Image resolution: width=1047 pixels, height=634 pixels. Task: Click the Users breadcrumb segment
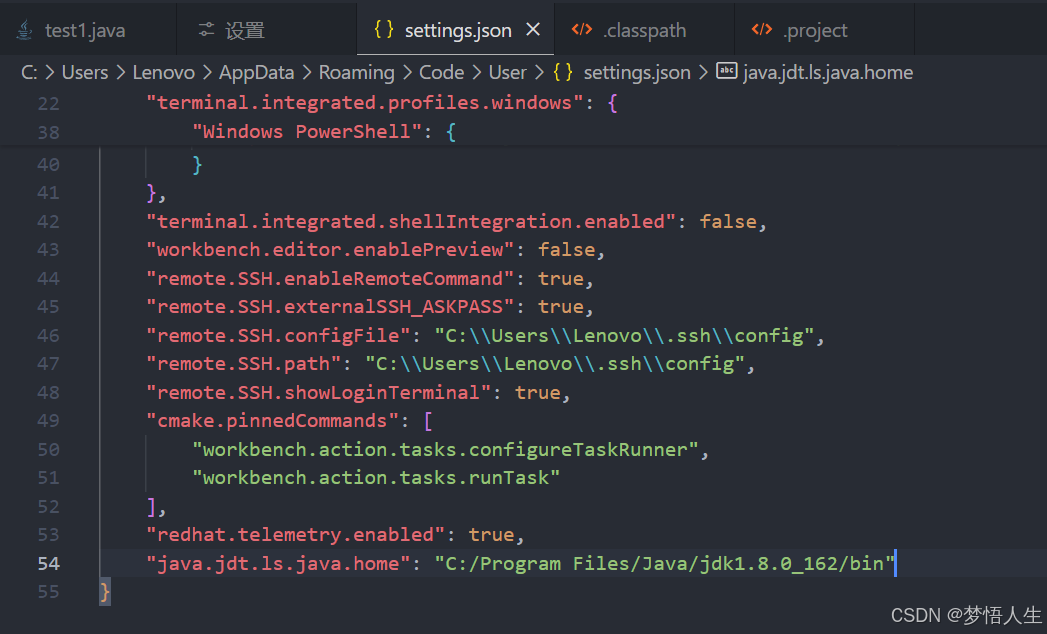85,72
